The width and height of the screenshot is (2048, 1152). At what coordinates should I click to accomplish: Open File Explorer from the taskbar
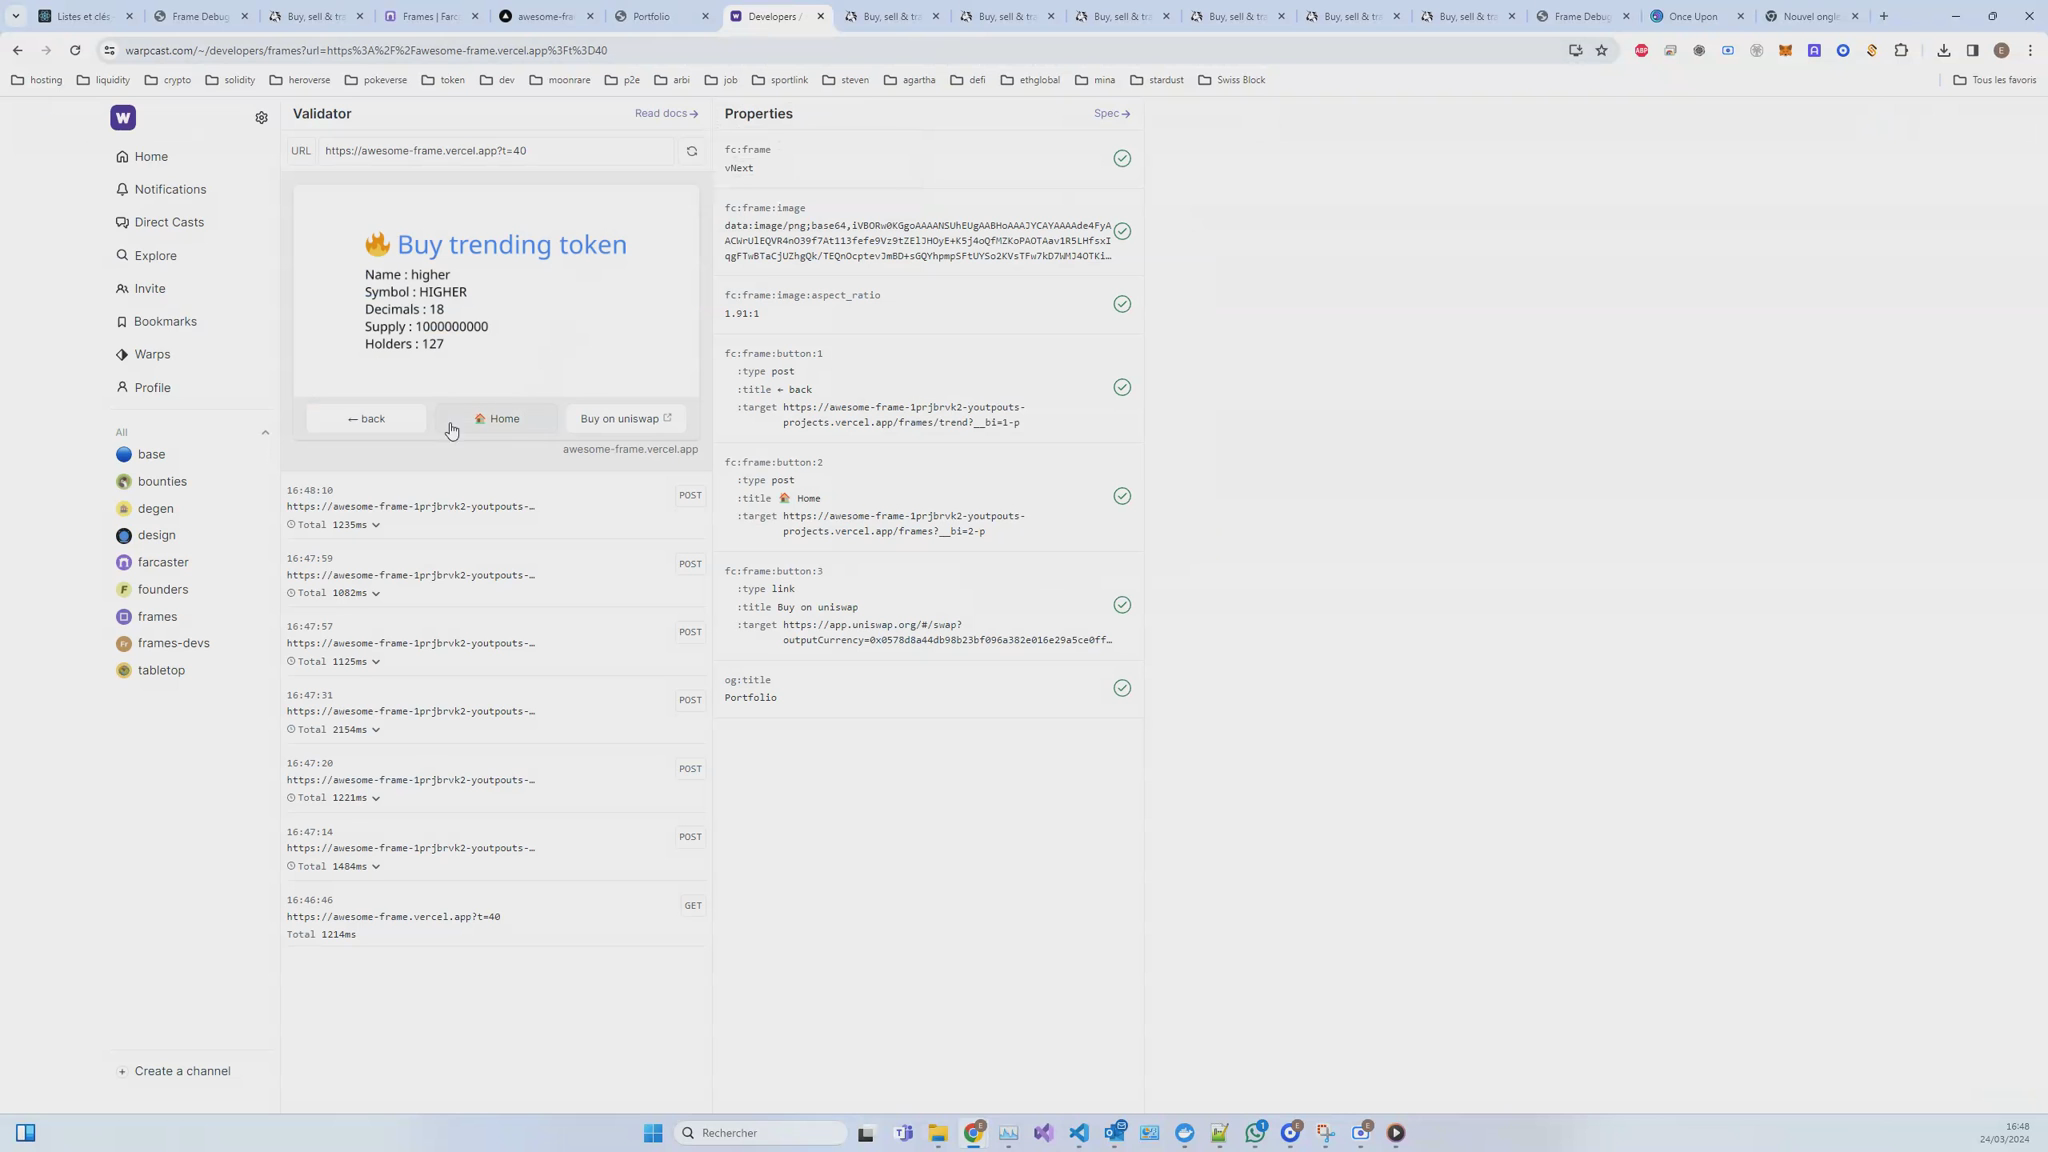(937, 1133)
